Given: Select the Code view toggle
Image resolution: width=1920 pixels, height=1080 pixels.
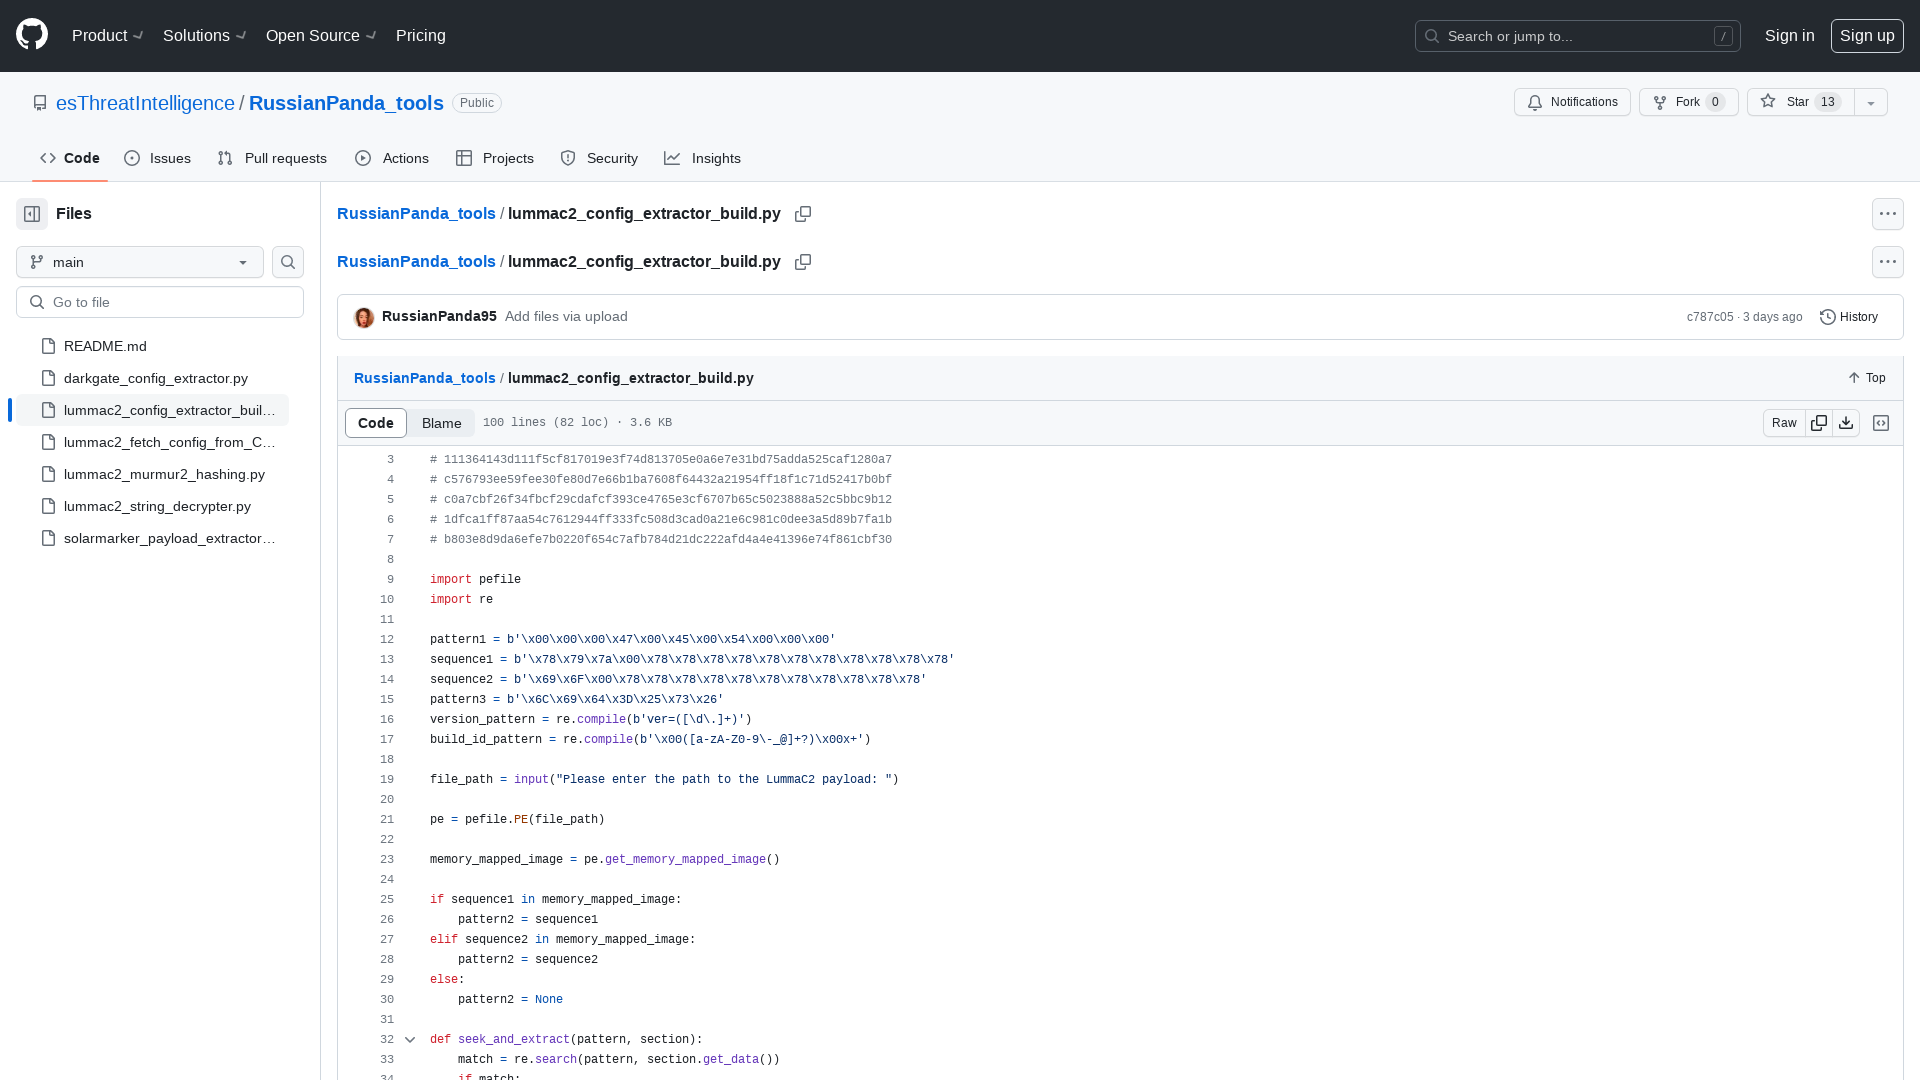Looking at the screenshot, I should click(x=376, y=423).
